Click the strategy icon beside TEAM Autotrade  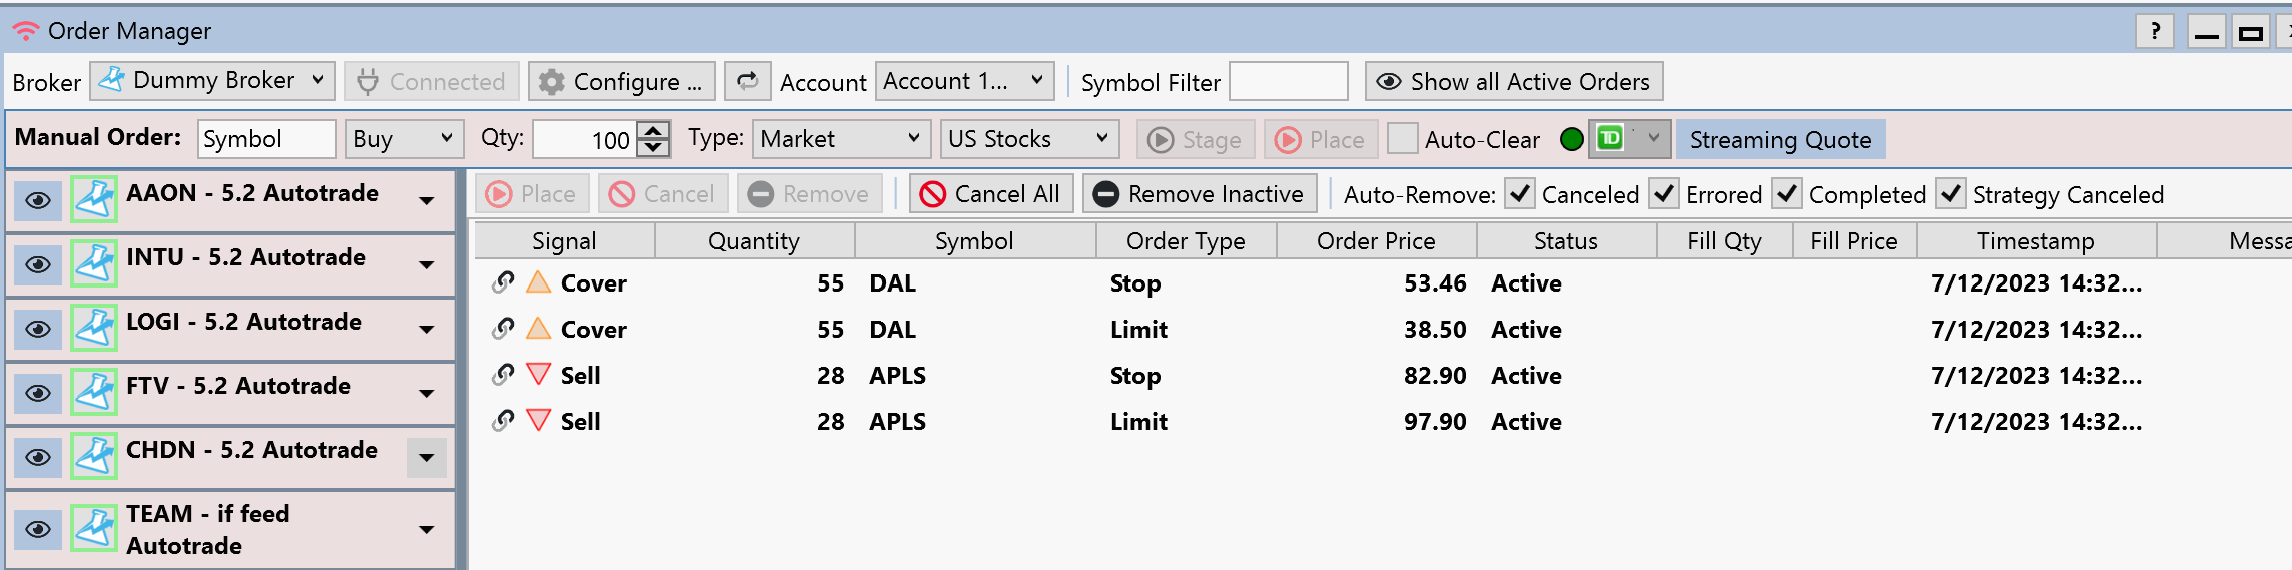[94, 529]
